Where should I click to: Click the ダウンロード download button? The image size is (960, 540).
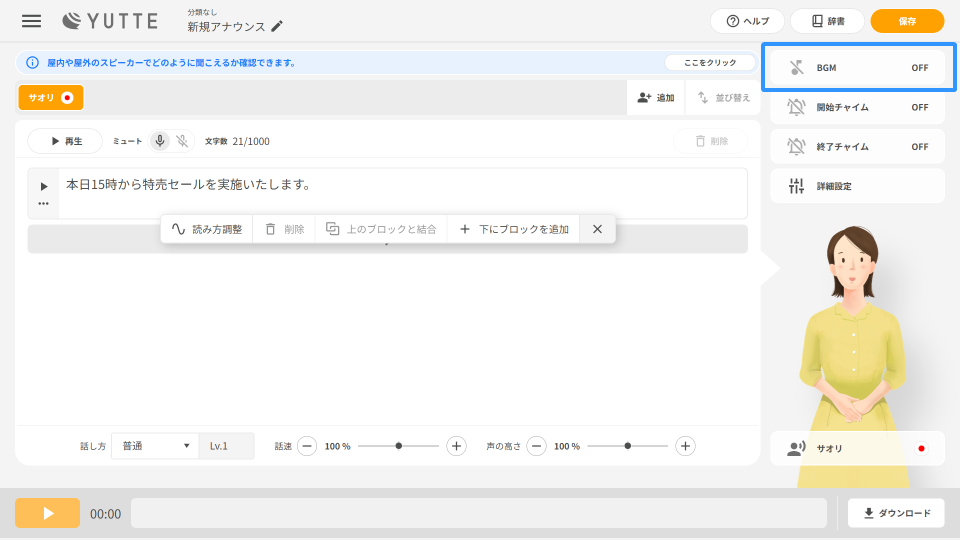click(x=895, y=513)
